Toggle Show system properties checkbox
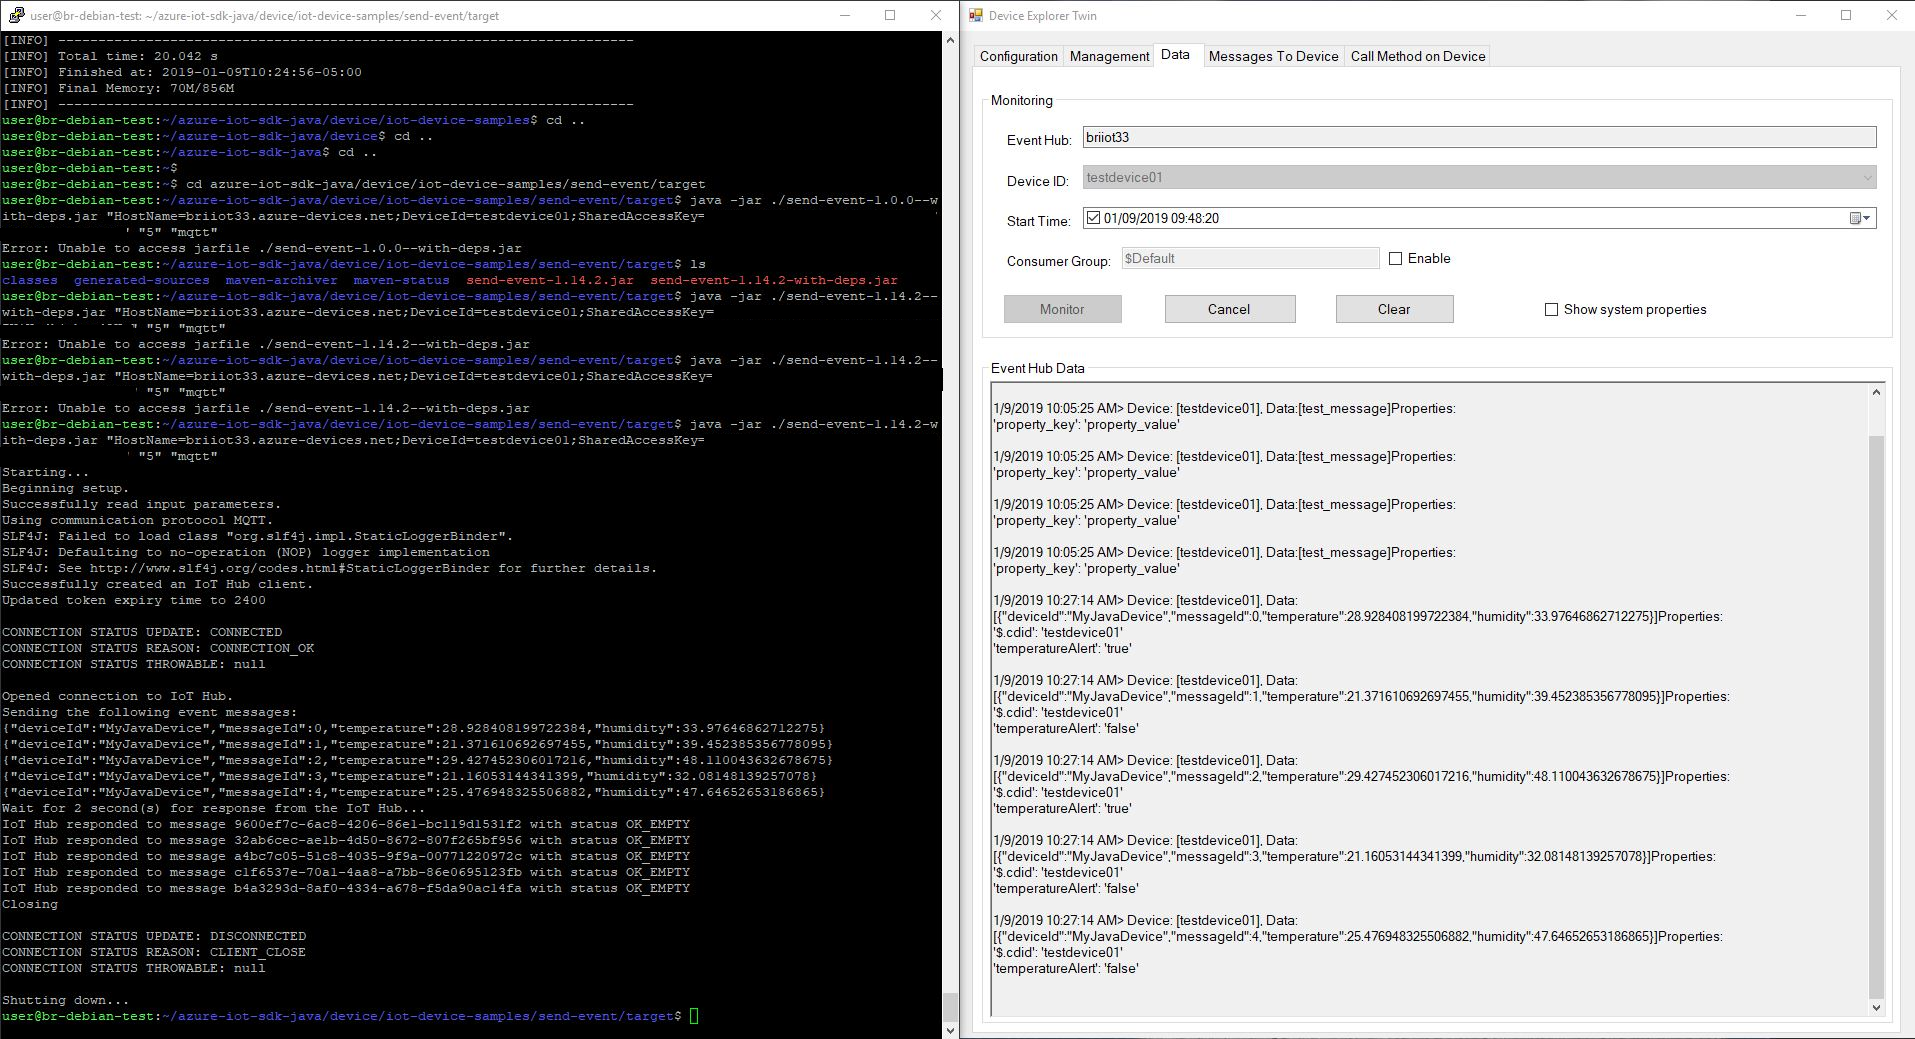The height and width of the screenshot is (1039, 1915). tap(1551, 310)
